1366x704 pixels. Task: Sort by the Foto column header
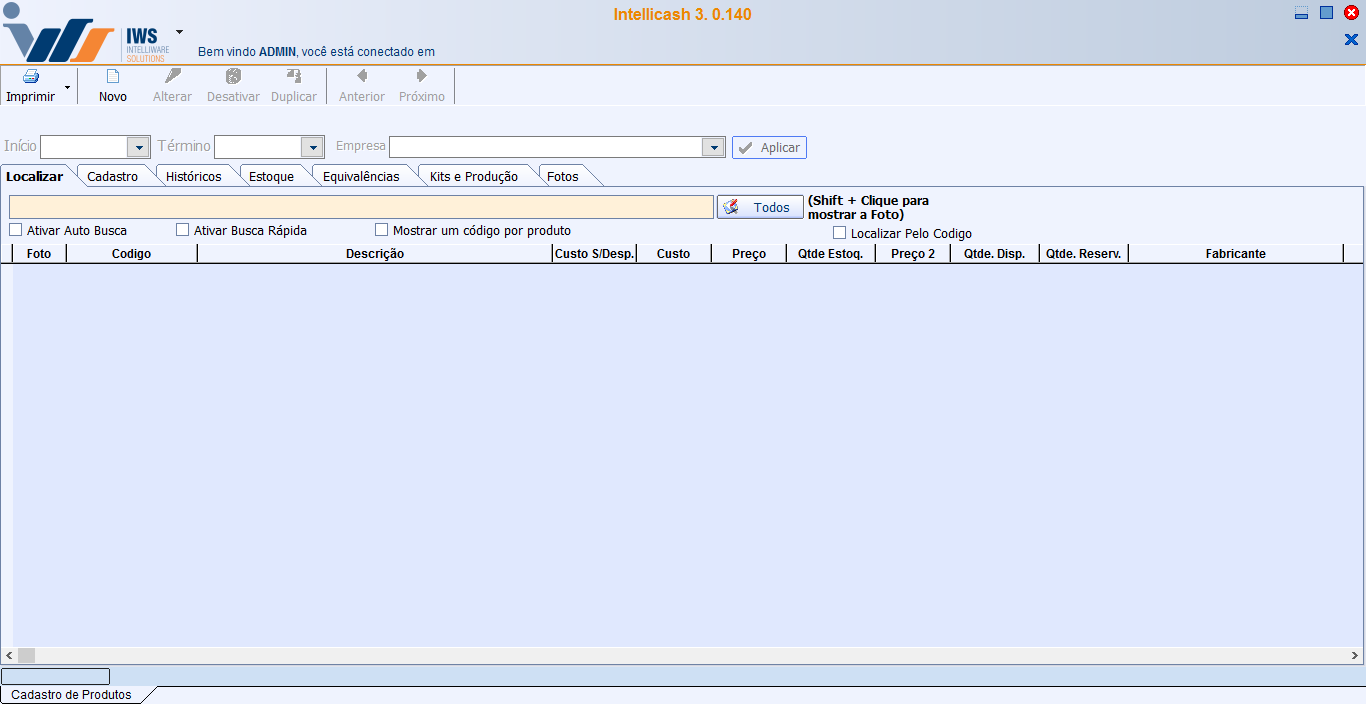pos(39,254)
